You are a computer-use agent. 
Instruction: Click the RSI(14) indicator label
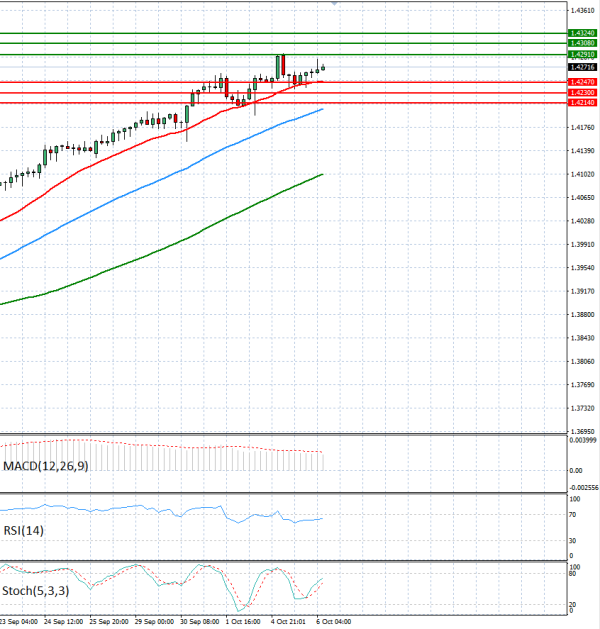pos(24,530)
